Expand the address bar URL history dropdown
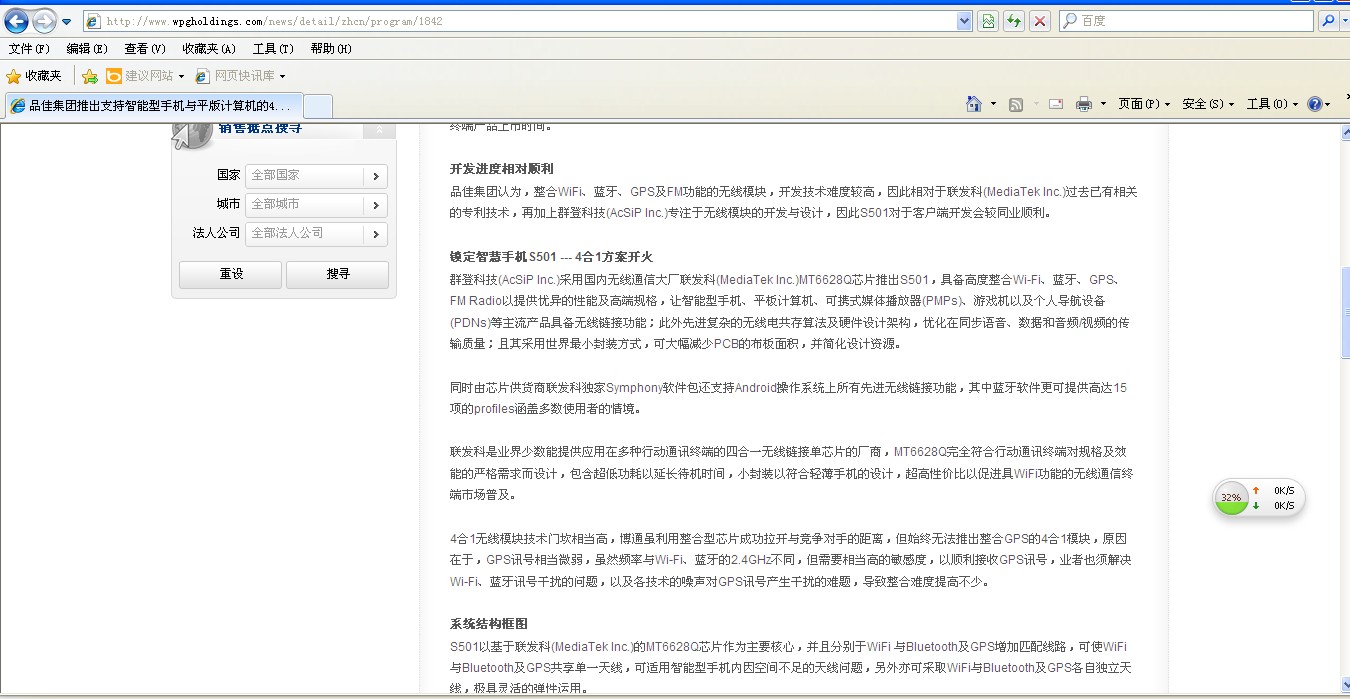 point(964,21)
